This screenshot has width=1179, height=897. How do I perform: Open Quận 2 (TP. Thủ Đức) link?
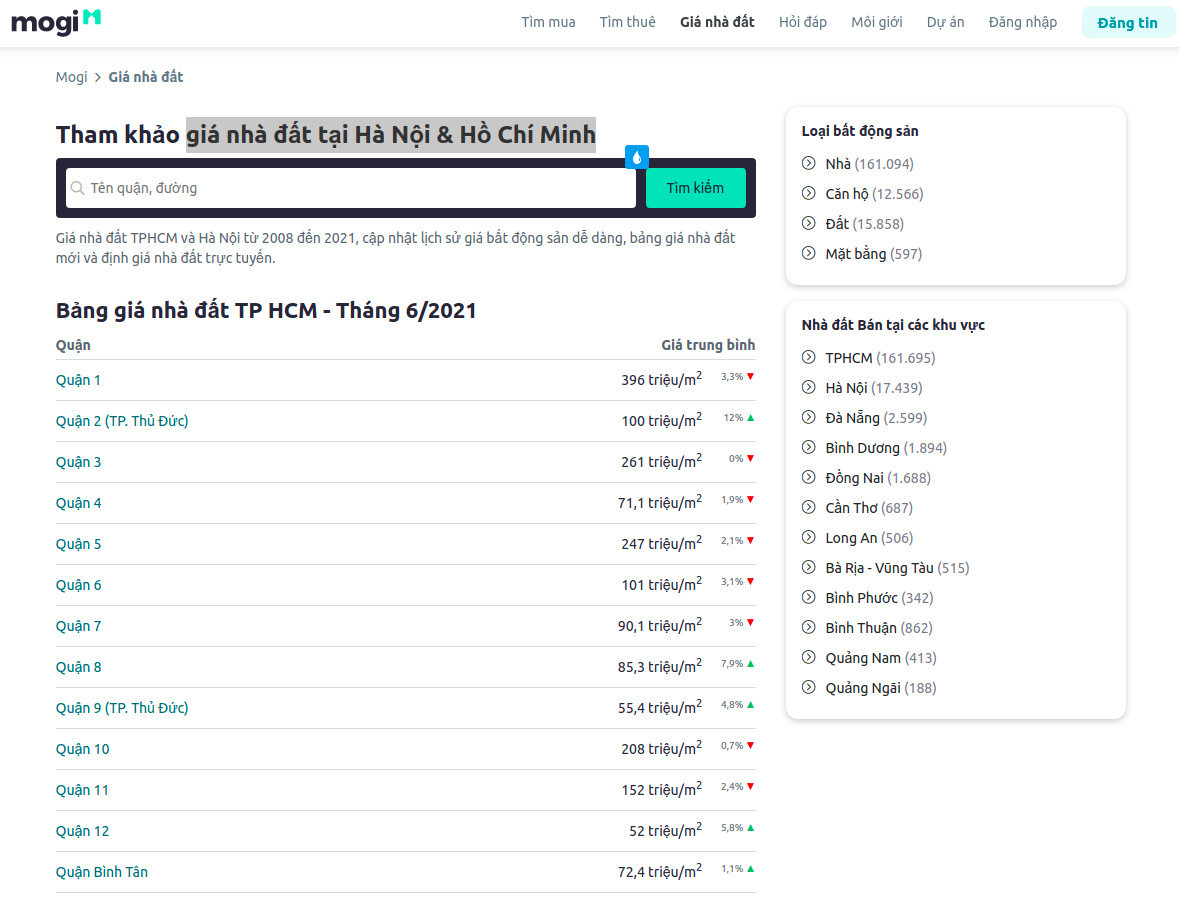(122, 421)
